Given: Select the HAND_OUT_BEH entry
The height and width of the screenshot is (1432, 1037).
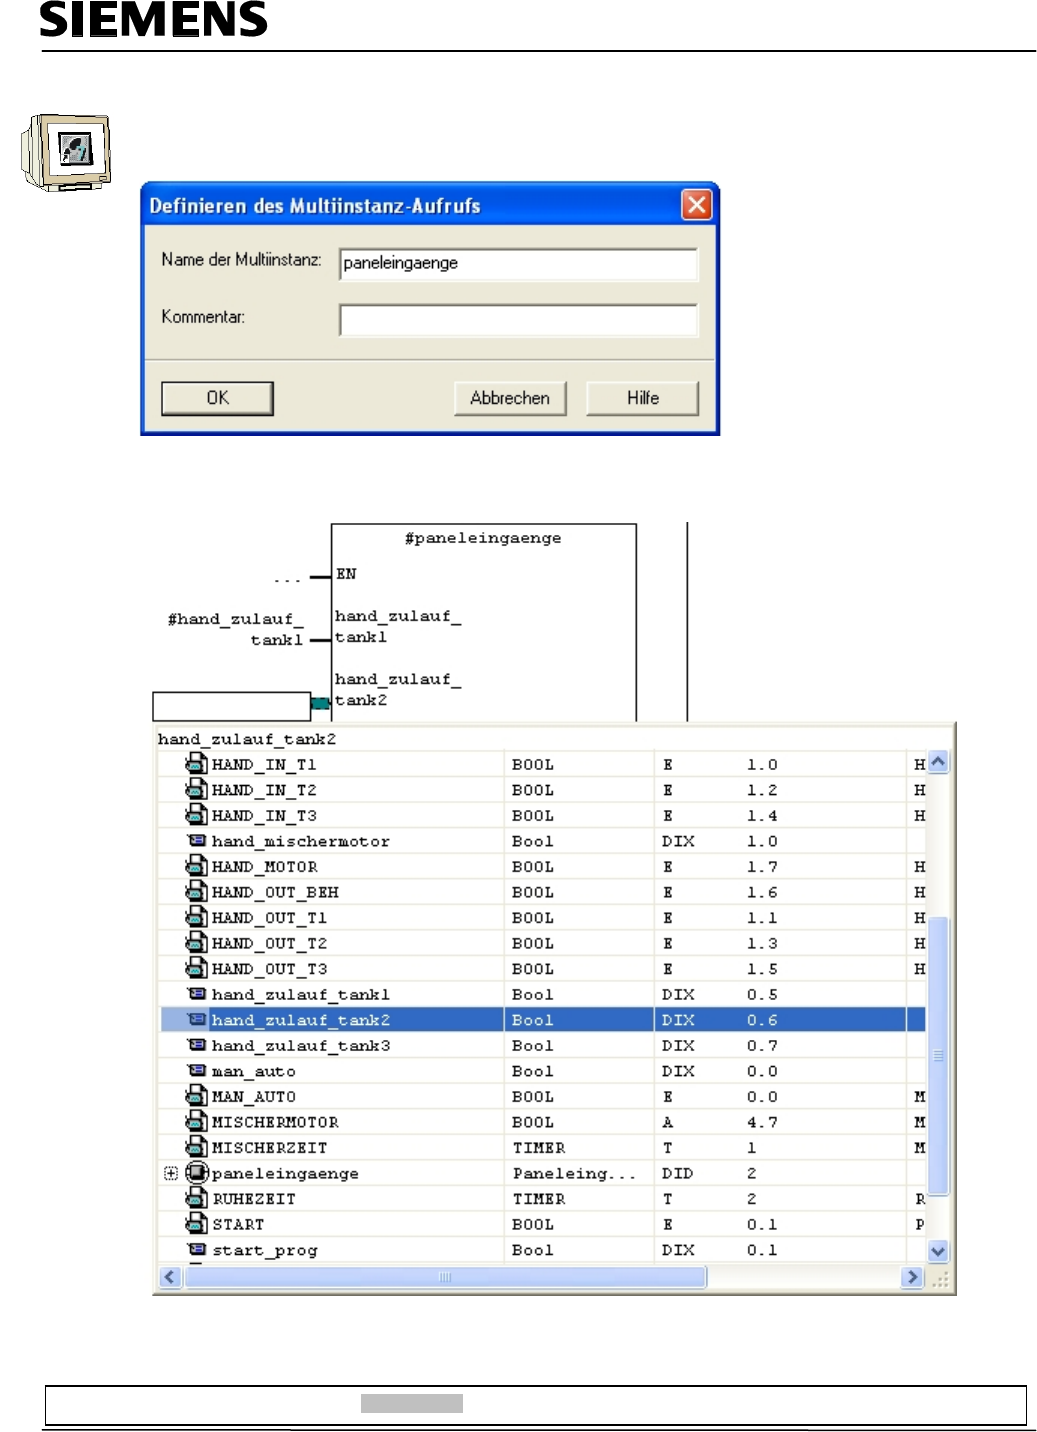Looking at the screenshot, I should pos(275,892).
